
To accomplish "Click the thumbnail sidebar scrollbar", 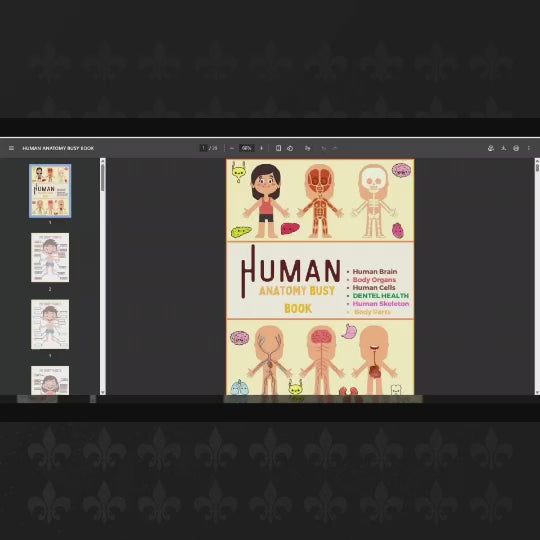I will (103, 276).
